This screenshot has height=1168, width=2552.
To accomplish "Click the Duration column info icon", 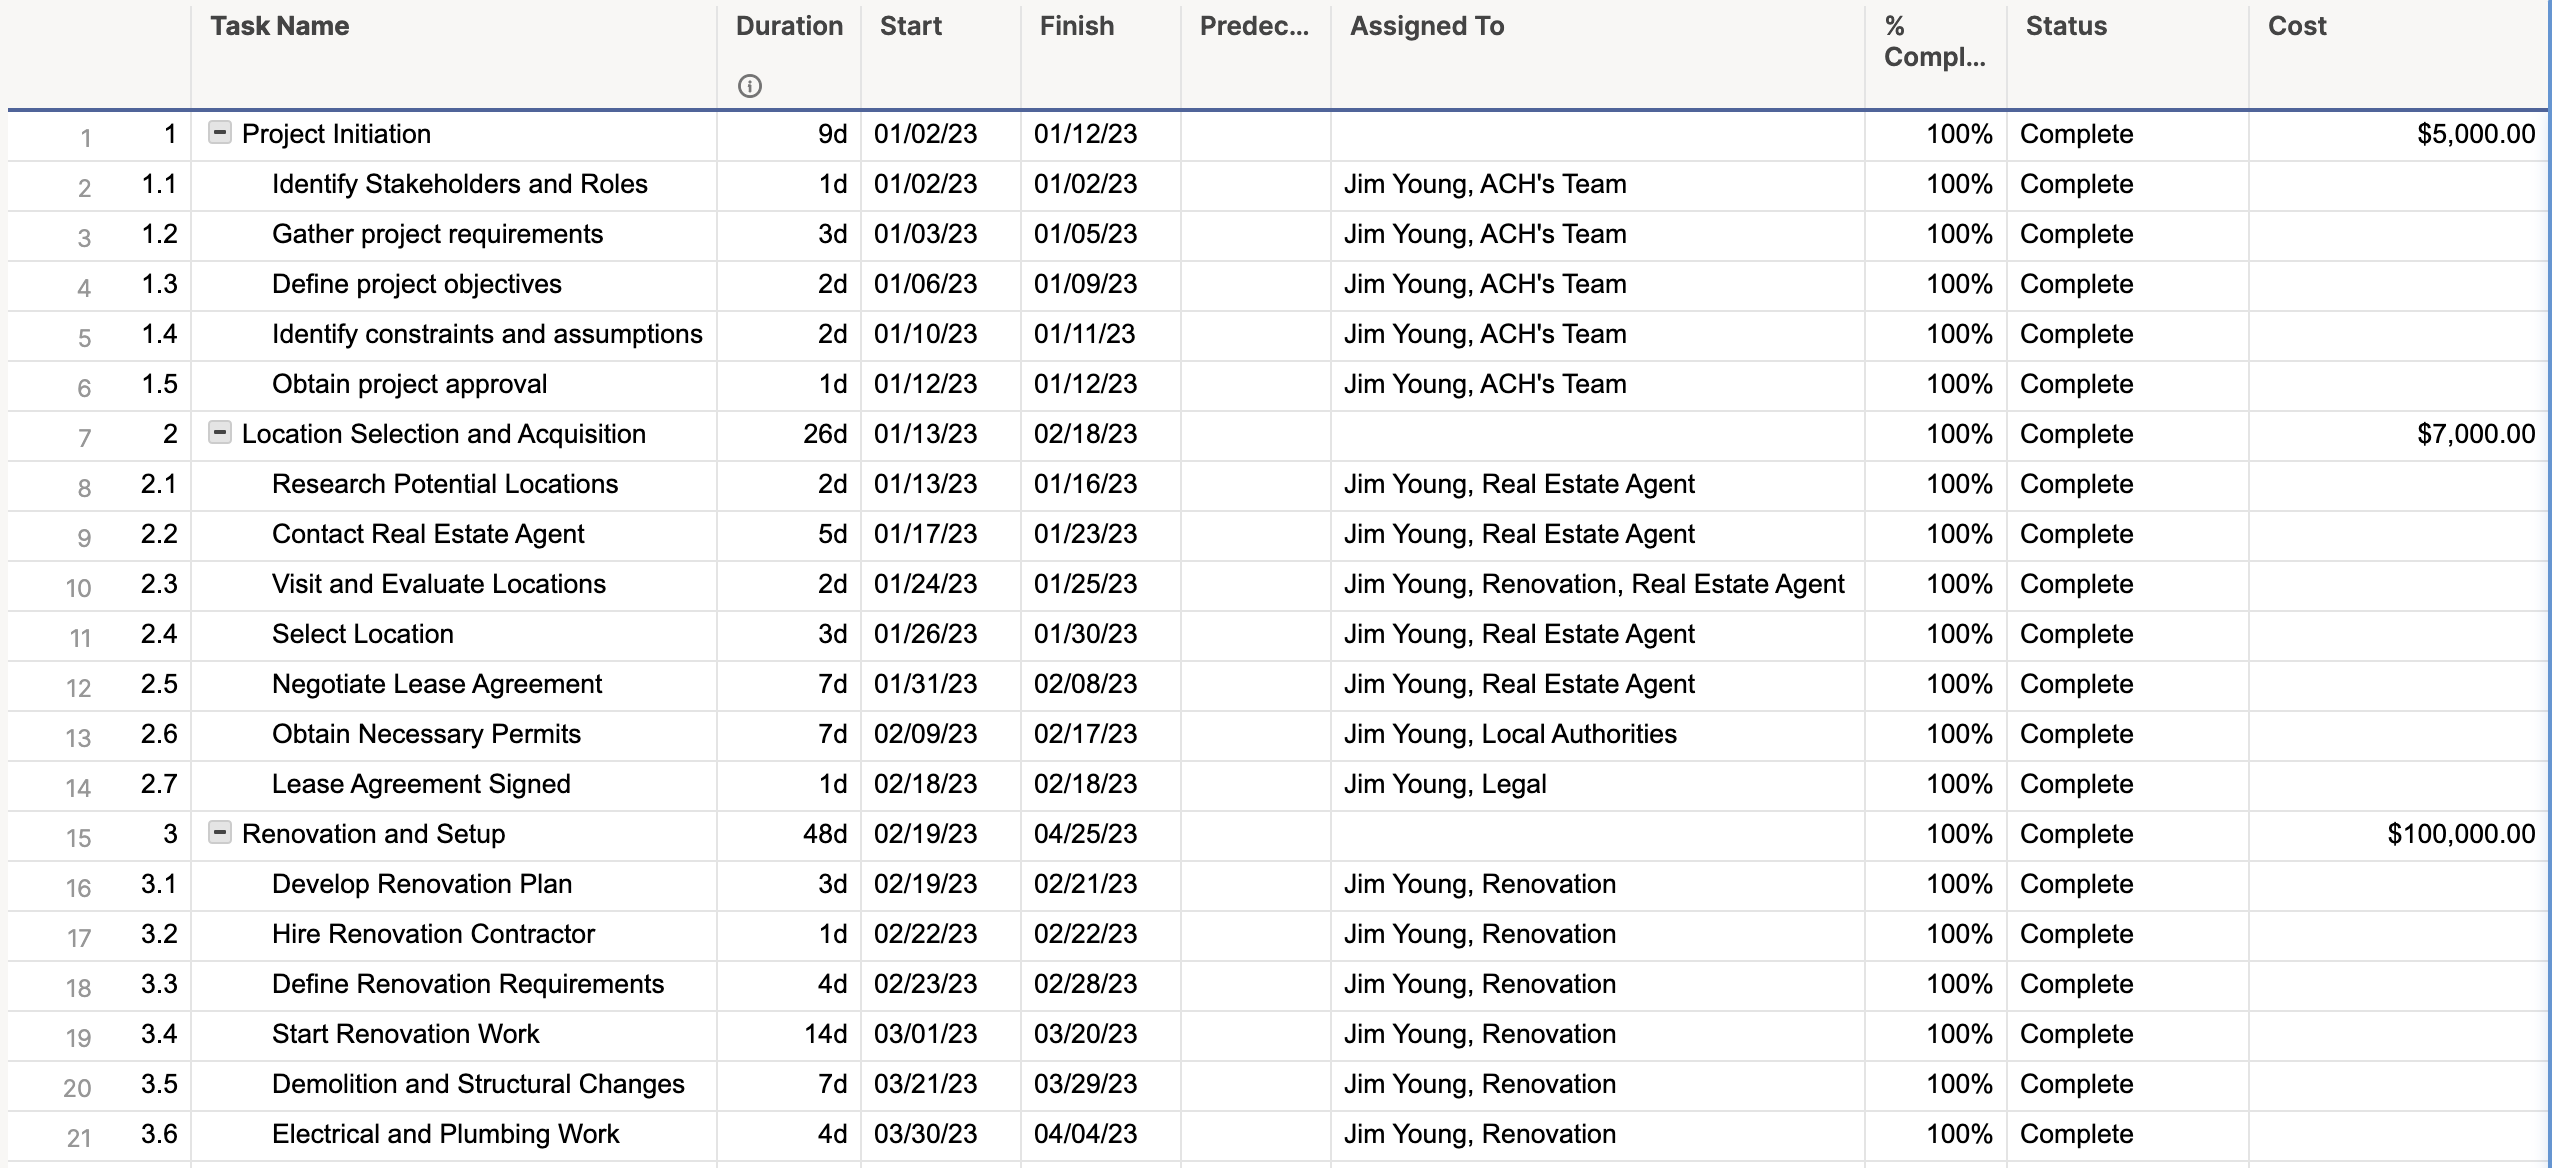I will 749,88.
